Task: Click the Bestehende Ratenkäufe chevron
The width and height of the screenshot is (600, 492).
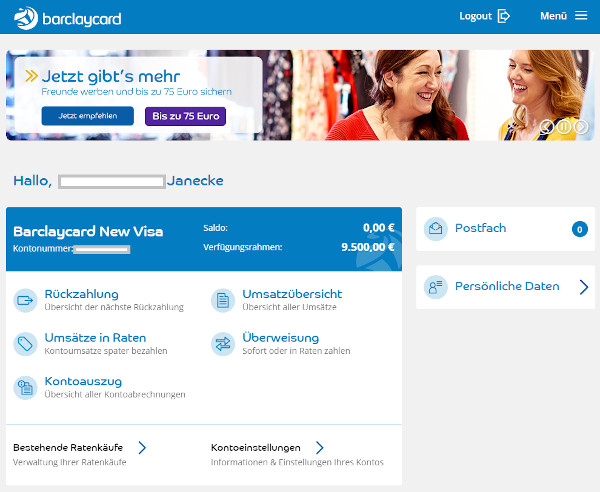Action: coord(142,447)
